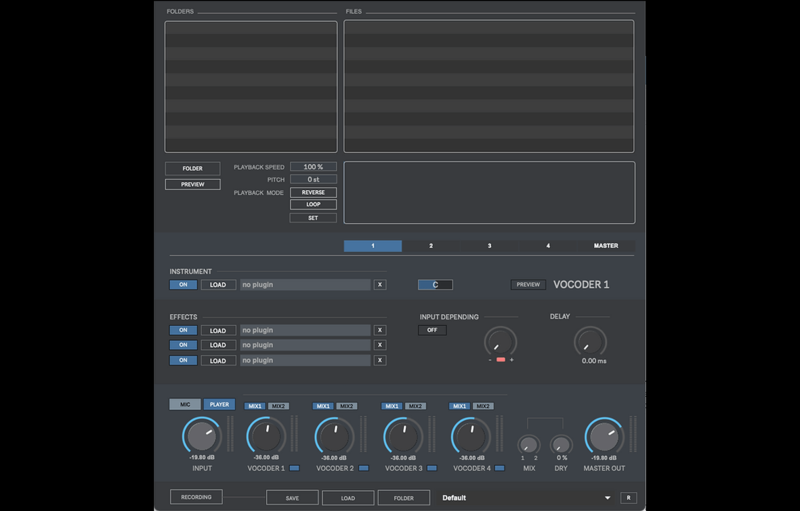Click the small blue indicator beside Vocoder 1
800x511 pixels.
pyautogui.click(x=294, y=468)
